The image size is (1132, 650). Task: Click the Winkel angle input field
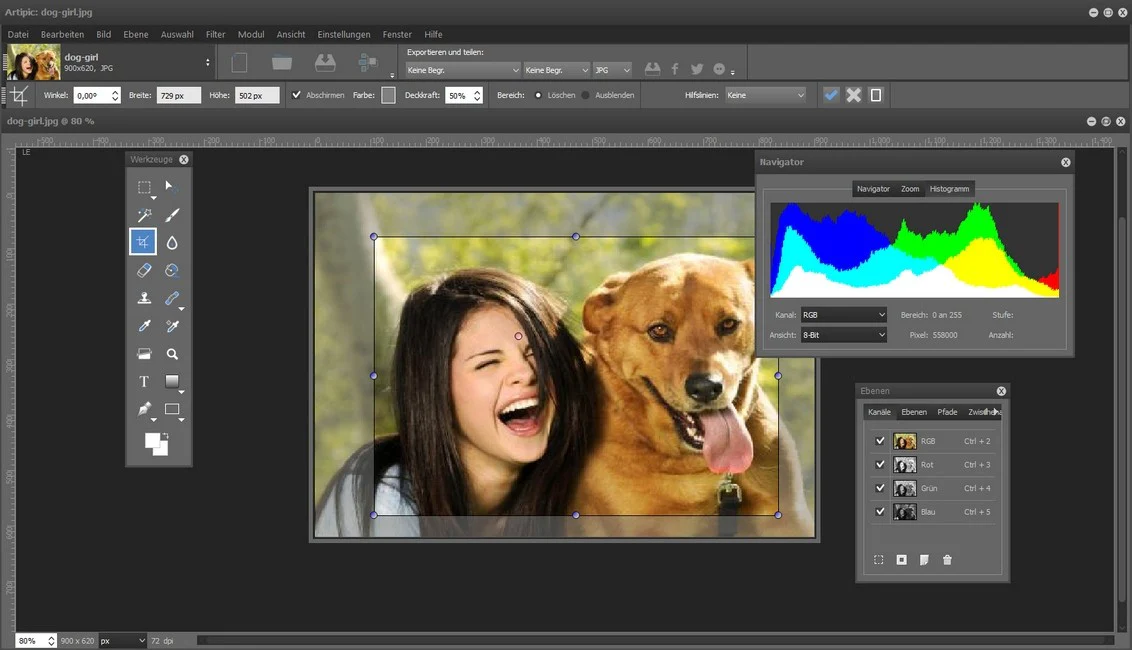[x=97, y=95]
